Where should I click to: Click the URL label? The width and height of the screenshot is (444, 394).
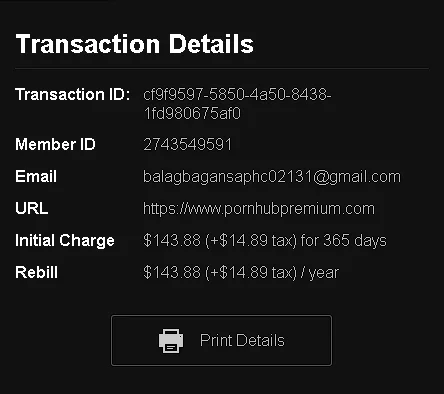click(32, 208)
